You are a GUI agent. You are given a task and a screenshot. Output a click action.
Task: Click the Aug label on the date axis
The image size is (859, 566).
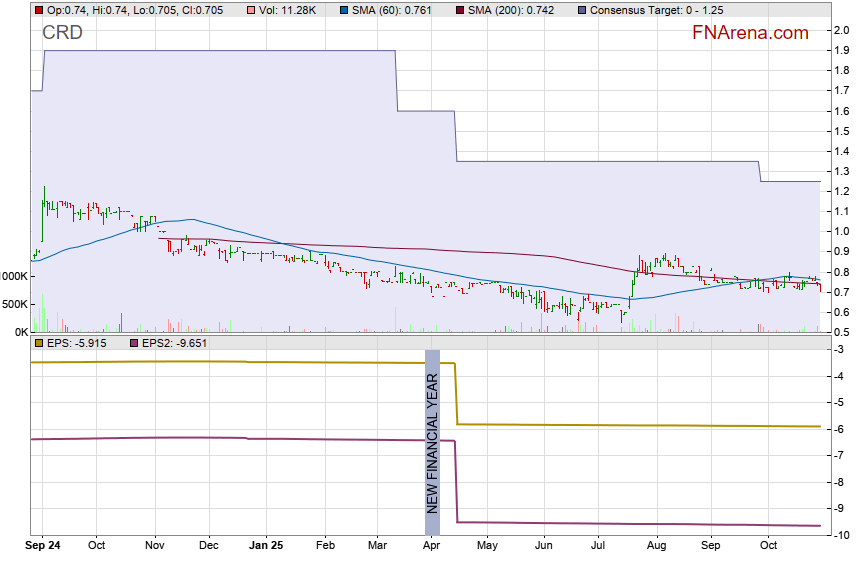click(x=656, y=546)
